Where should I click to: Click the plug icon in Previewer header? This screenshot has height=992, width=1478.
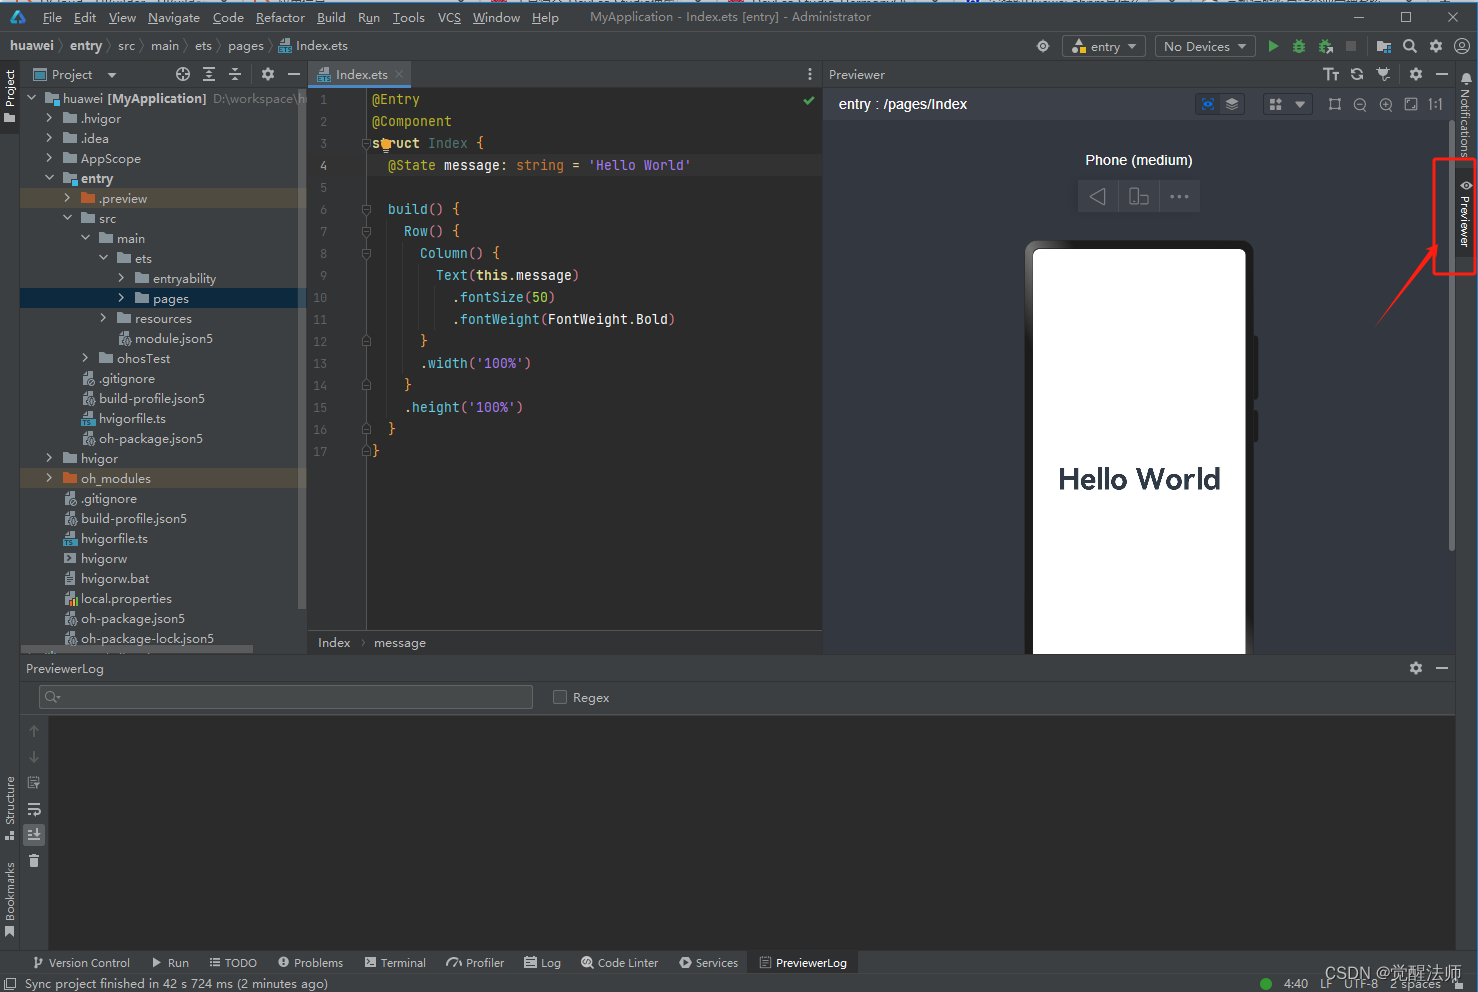coord(1383,74)
